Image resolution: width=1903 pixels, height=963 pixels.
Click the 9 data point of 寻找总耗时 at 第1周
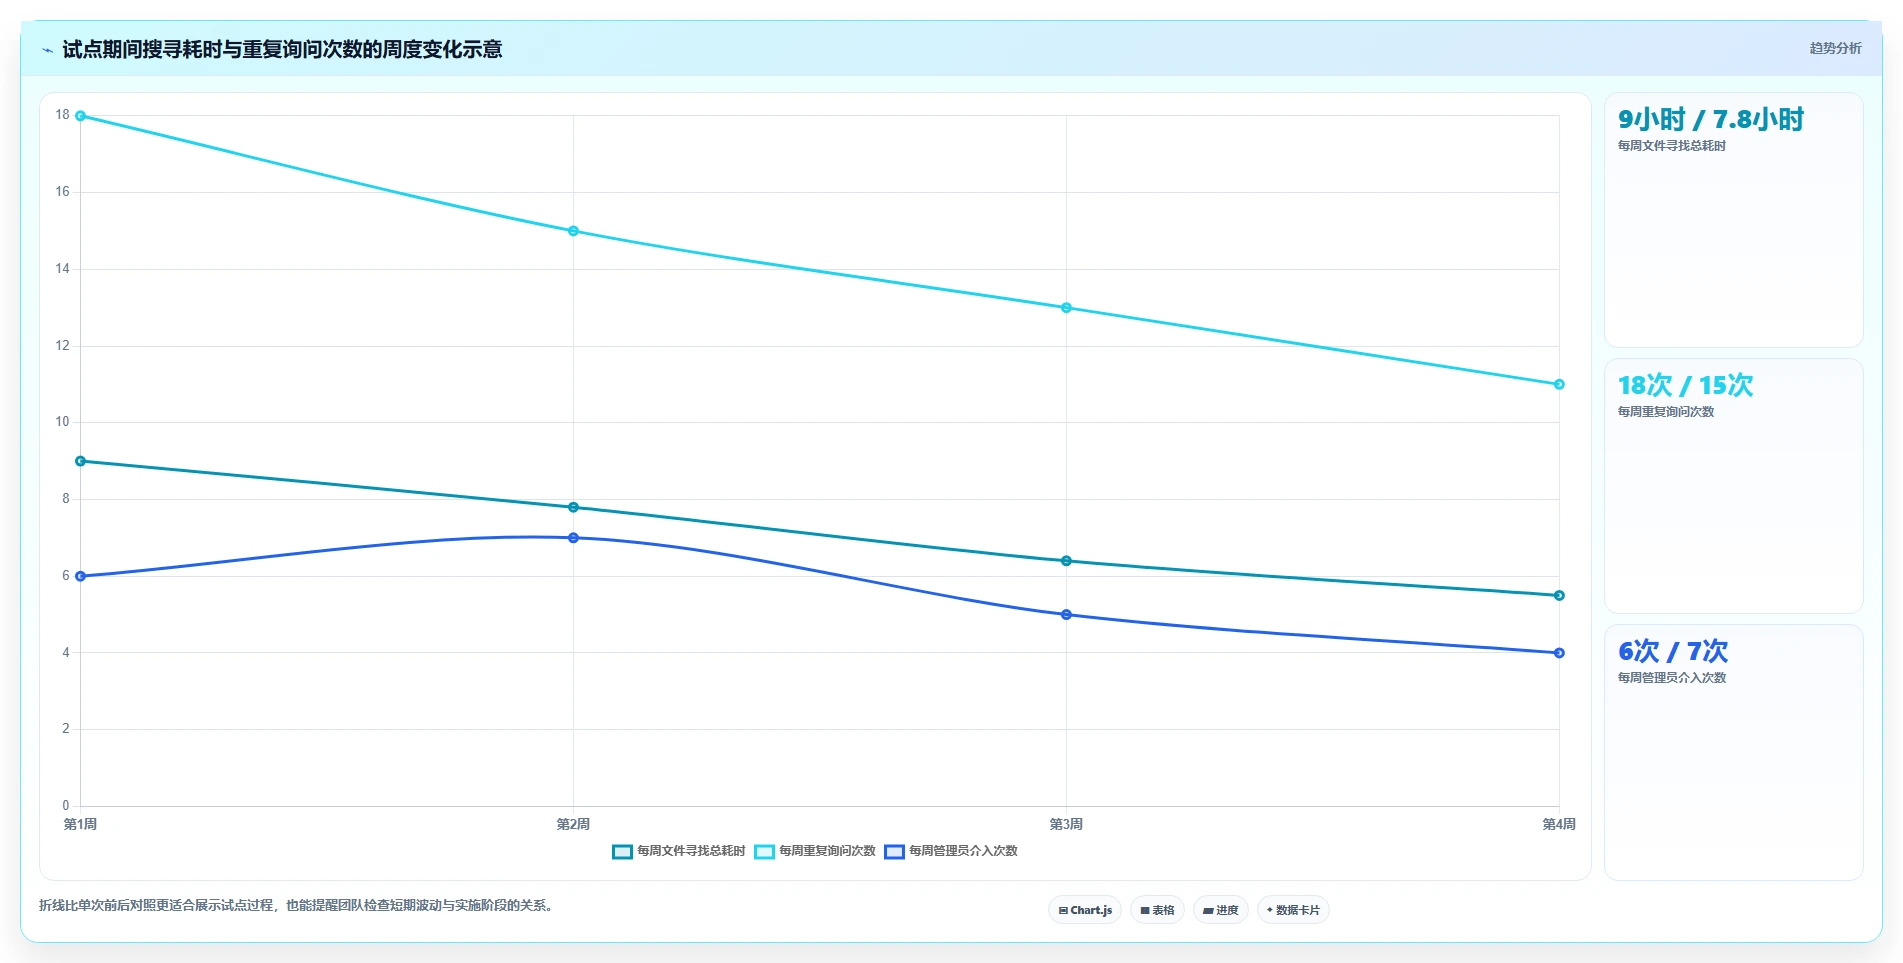point(81,461)
